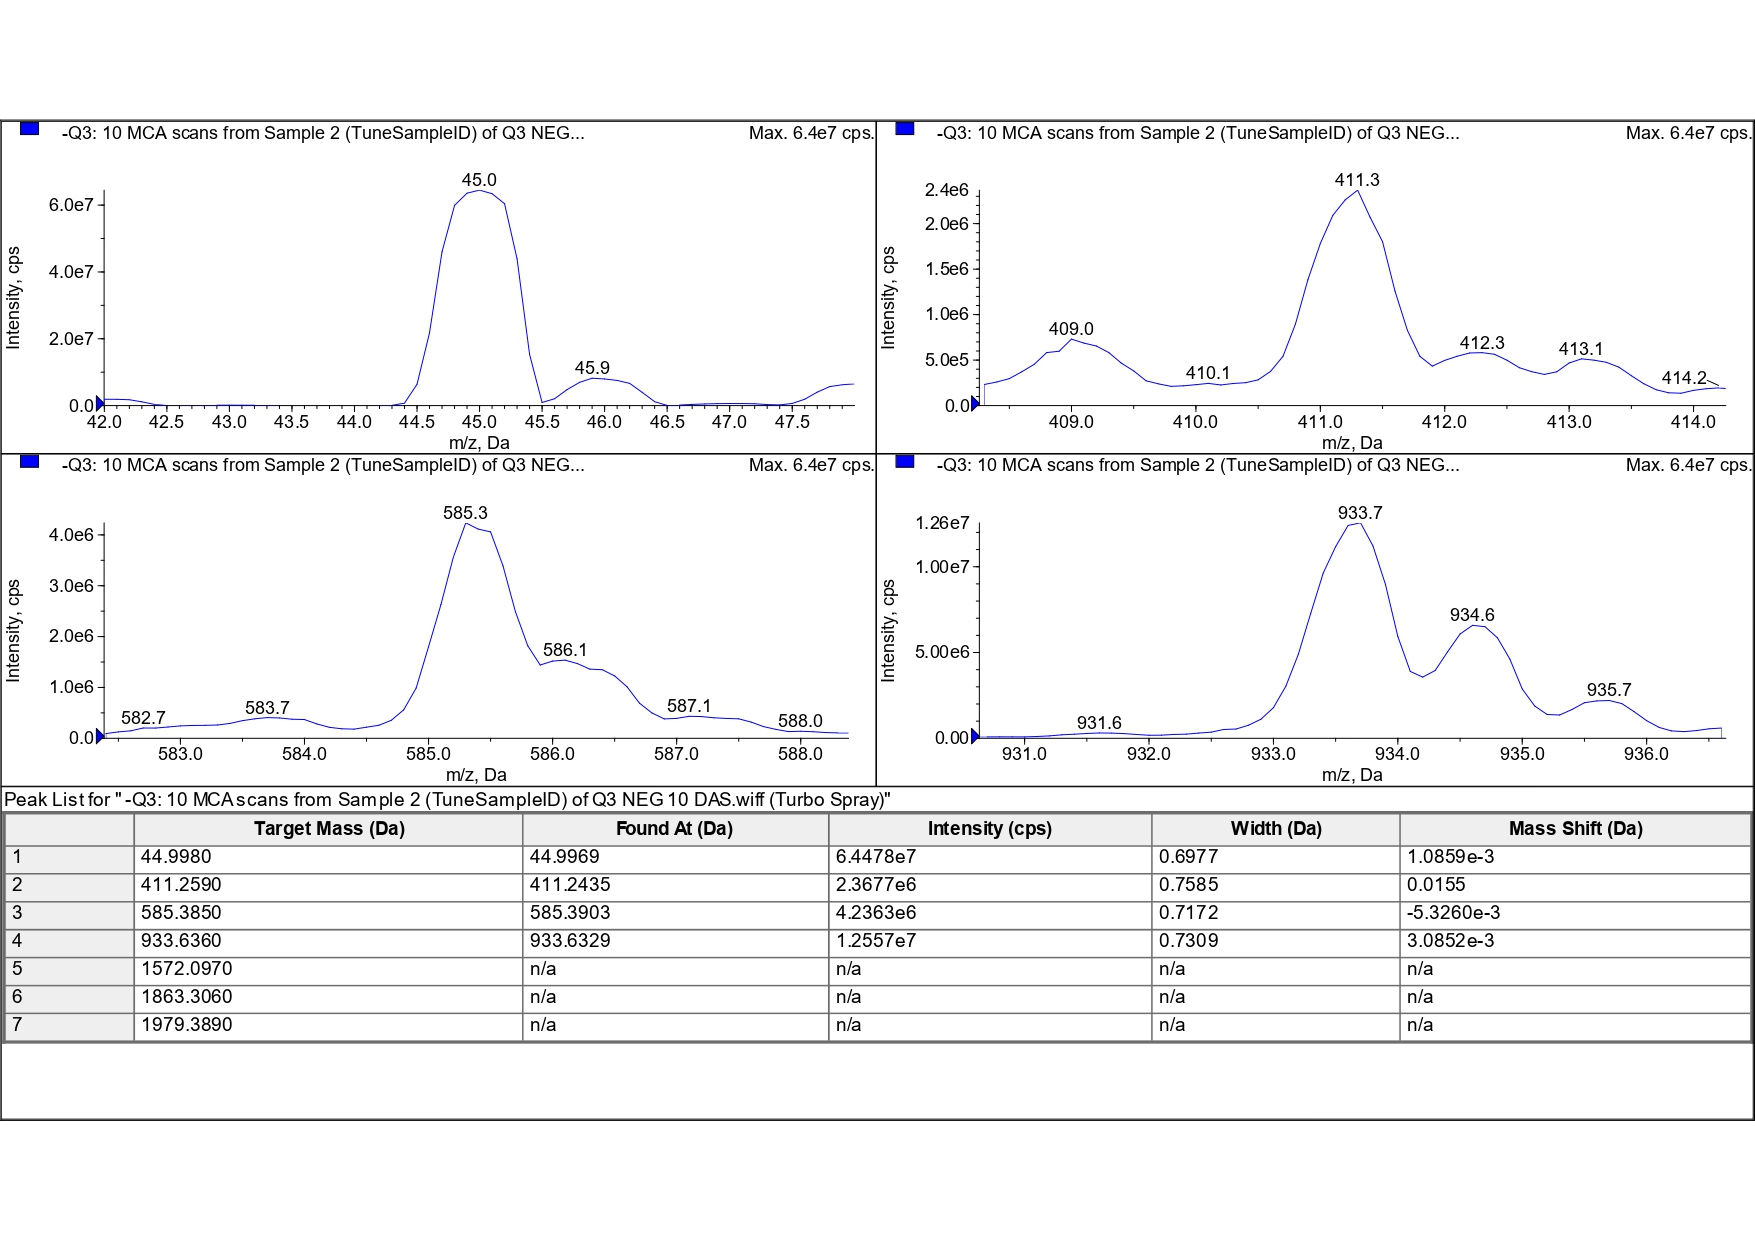Select the Target Mass (Da) column header

(328, 829)
